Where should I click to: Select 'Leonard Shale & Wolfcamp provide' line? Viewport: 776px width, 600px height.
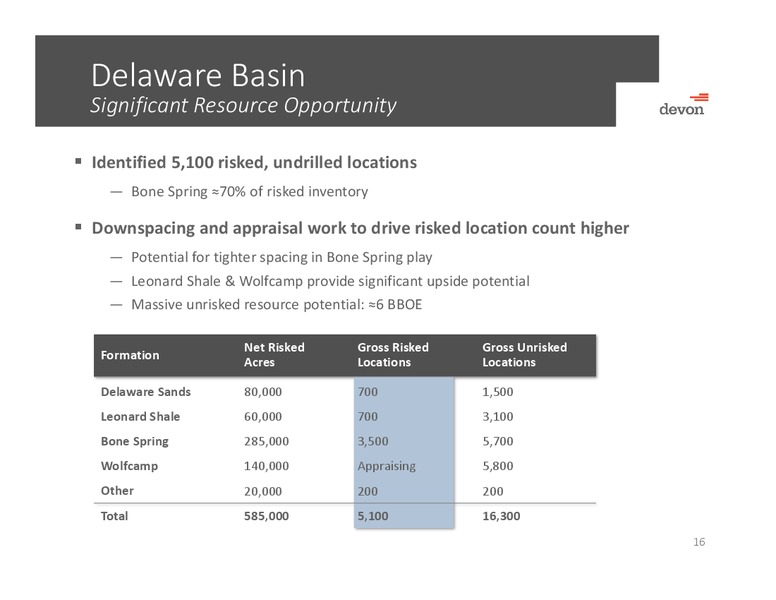[x=330, y=281]
